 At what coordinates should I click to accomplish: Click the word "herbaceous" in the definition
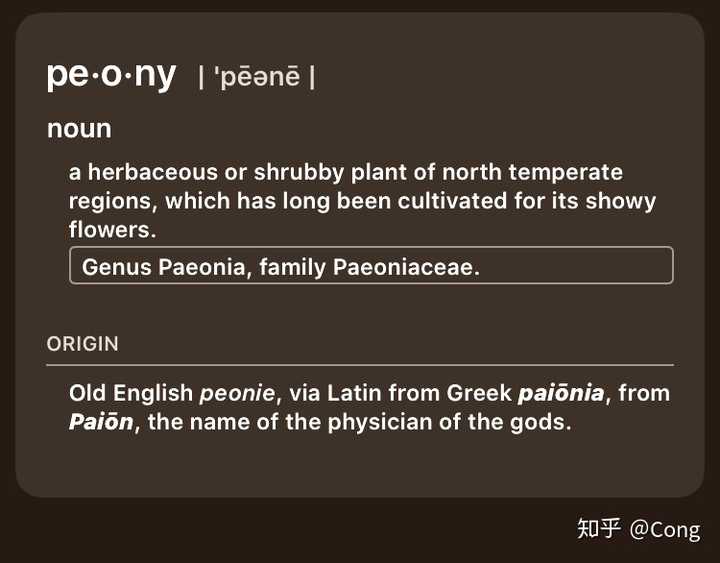(143, 172)
